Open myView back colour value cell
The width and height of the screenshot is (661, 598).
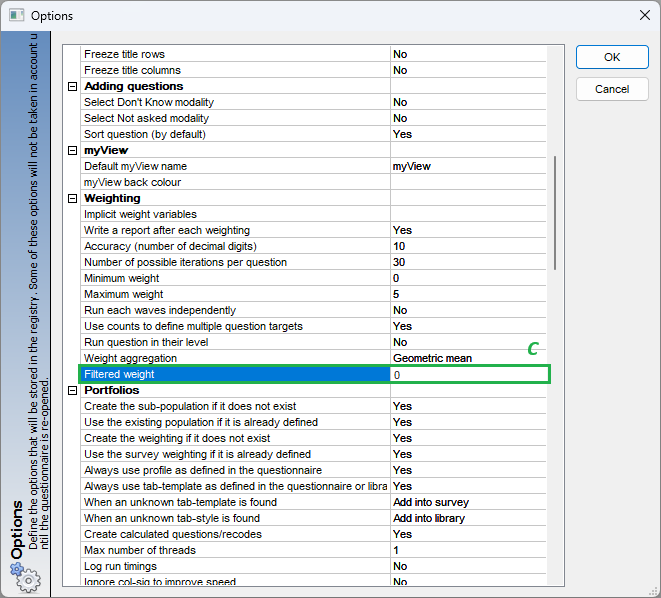tap(468, 182)
